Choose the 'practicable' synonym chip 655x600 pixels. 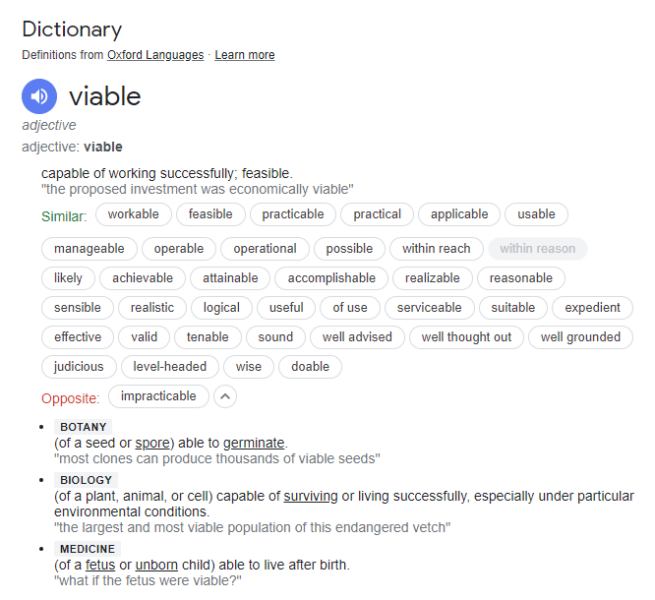coord(293,214)
